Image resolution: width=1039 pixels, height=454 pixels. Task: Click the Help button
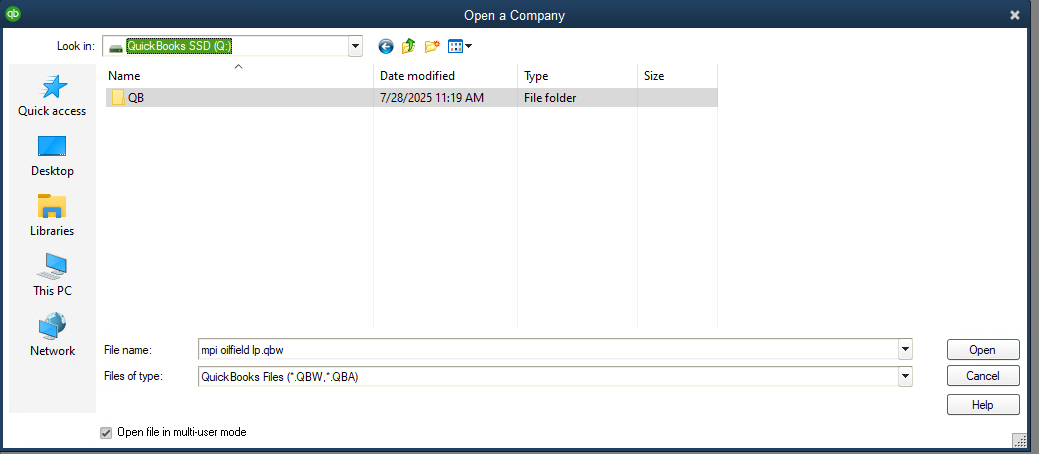(983, 404)
